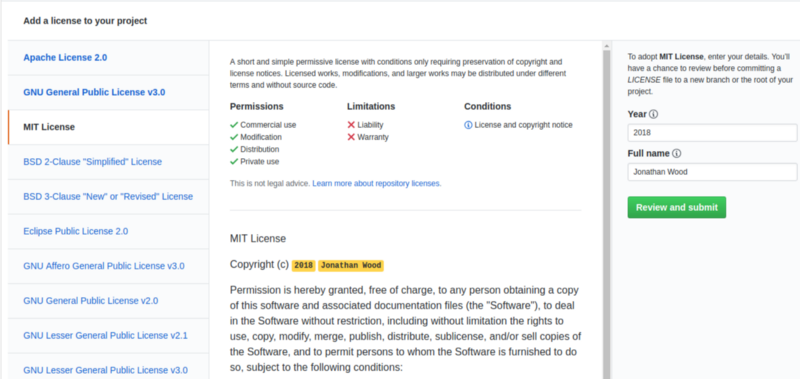Pick GNU Lesser General Public License v3.0
This screenshot has width=800, height=379.
tap(108, 368)
